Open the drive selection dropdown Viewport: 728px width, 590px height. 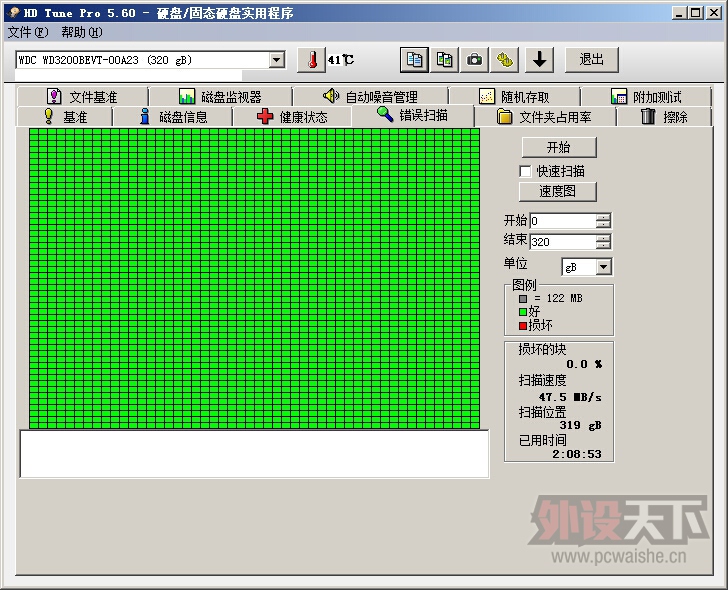[277, 60]
